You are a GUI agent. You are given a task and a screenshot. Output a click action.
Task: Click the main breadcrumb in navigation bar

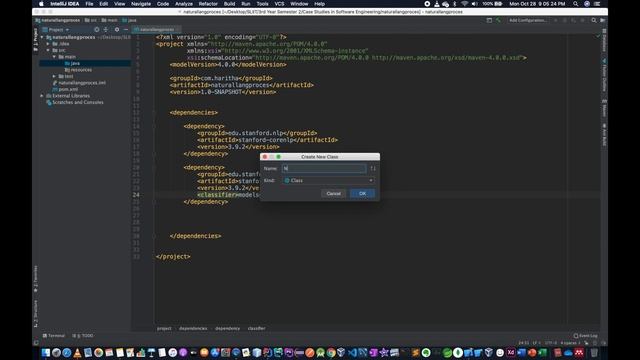tap(109, 20)
